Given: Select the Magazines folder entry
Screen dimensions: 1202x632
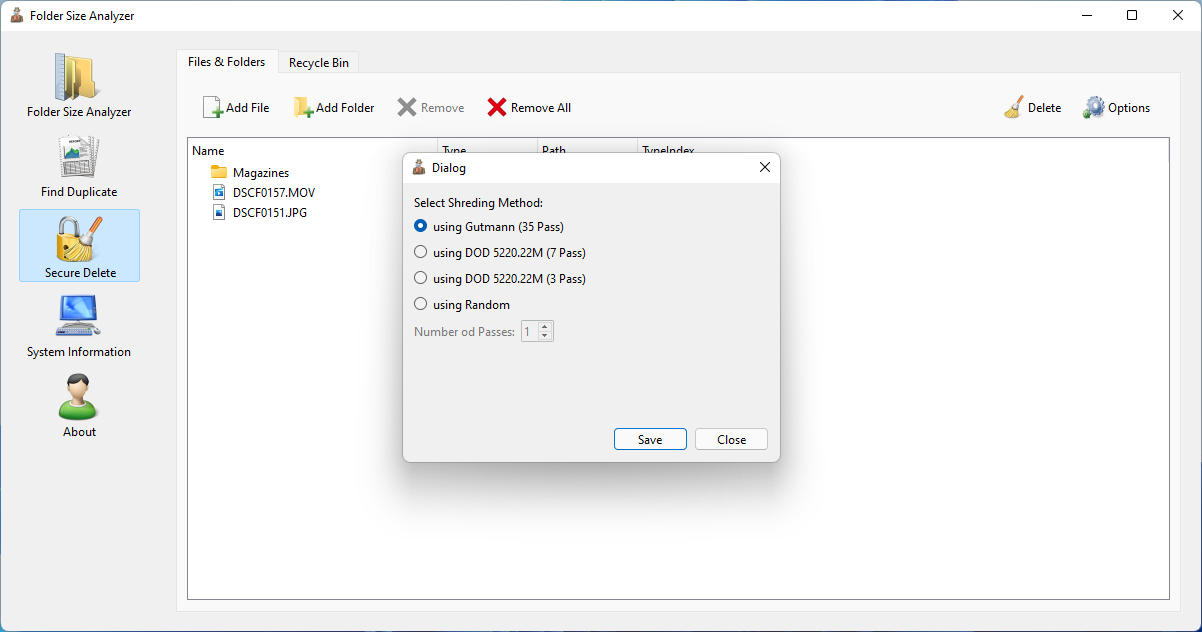Looking at the screenshot, I should (x=261, y=172).
